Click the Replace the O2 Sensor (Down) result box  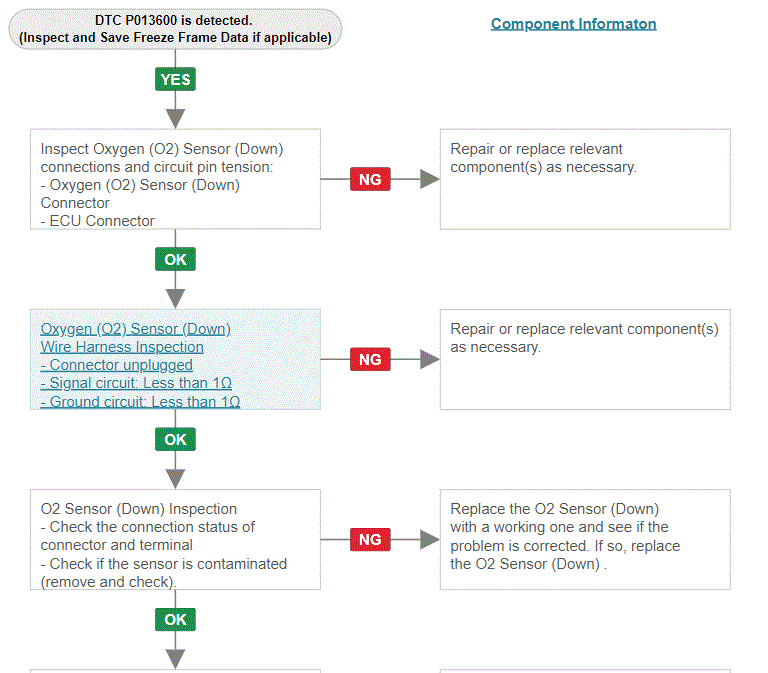[x=585, y=540]
